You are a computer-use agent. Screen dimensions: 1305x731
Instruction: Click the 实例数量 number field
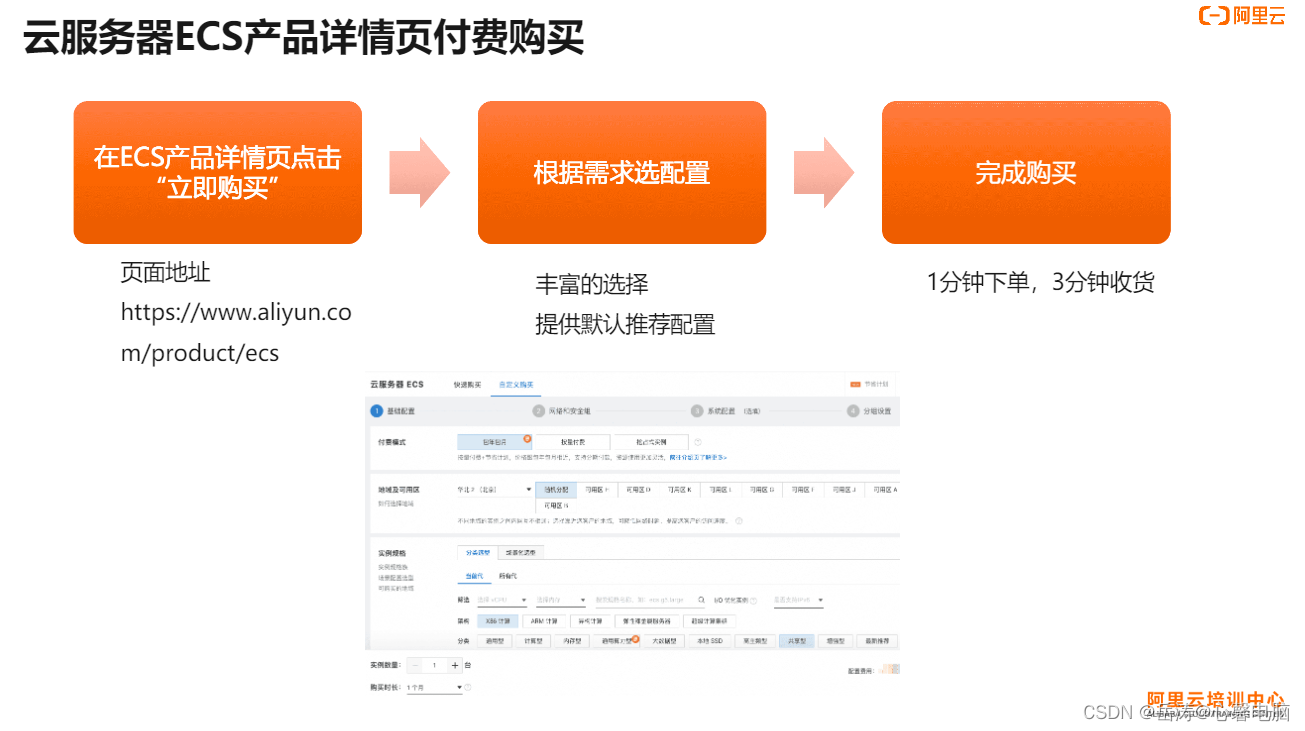(434, 665)
